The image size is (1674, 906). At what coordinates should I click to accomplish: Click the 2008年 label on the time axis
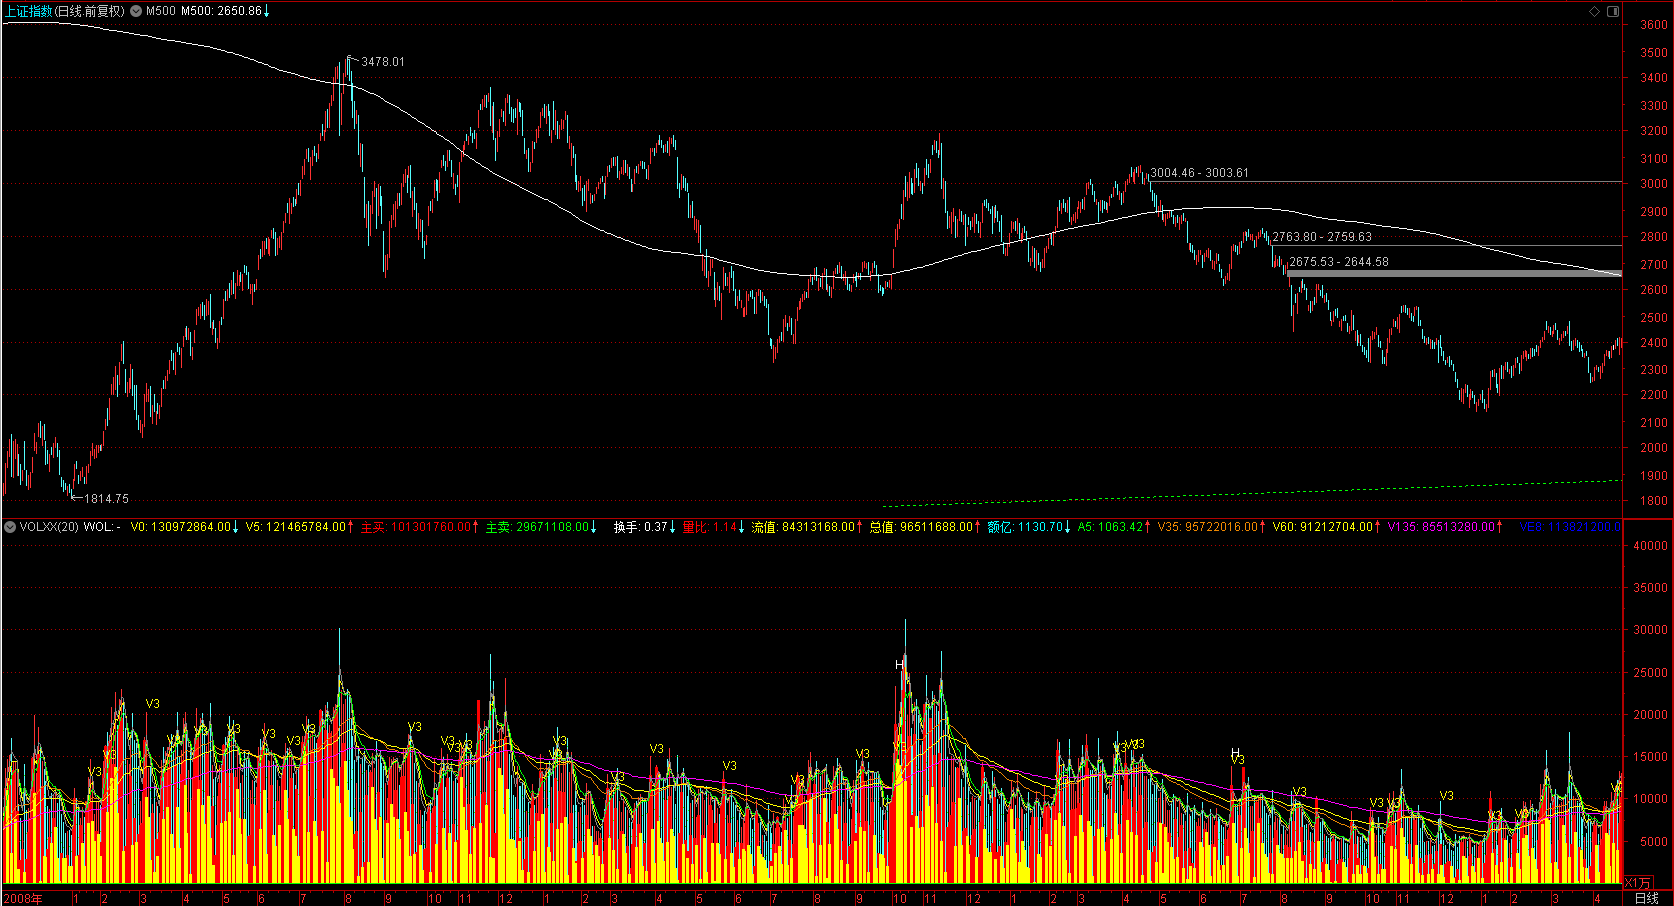23,898
